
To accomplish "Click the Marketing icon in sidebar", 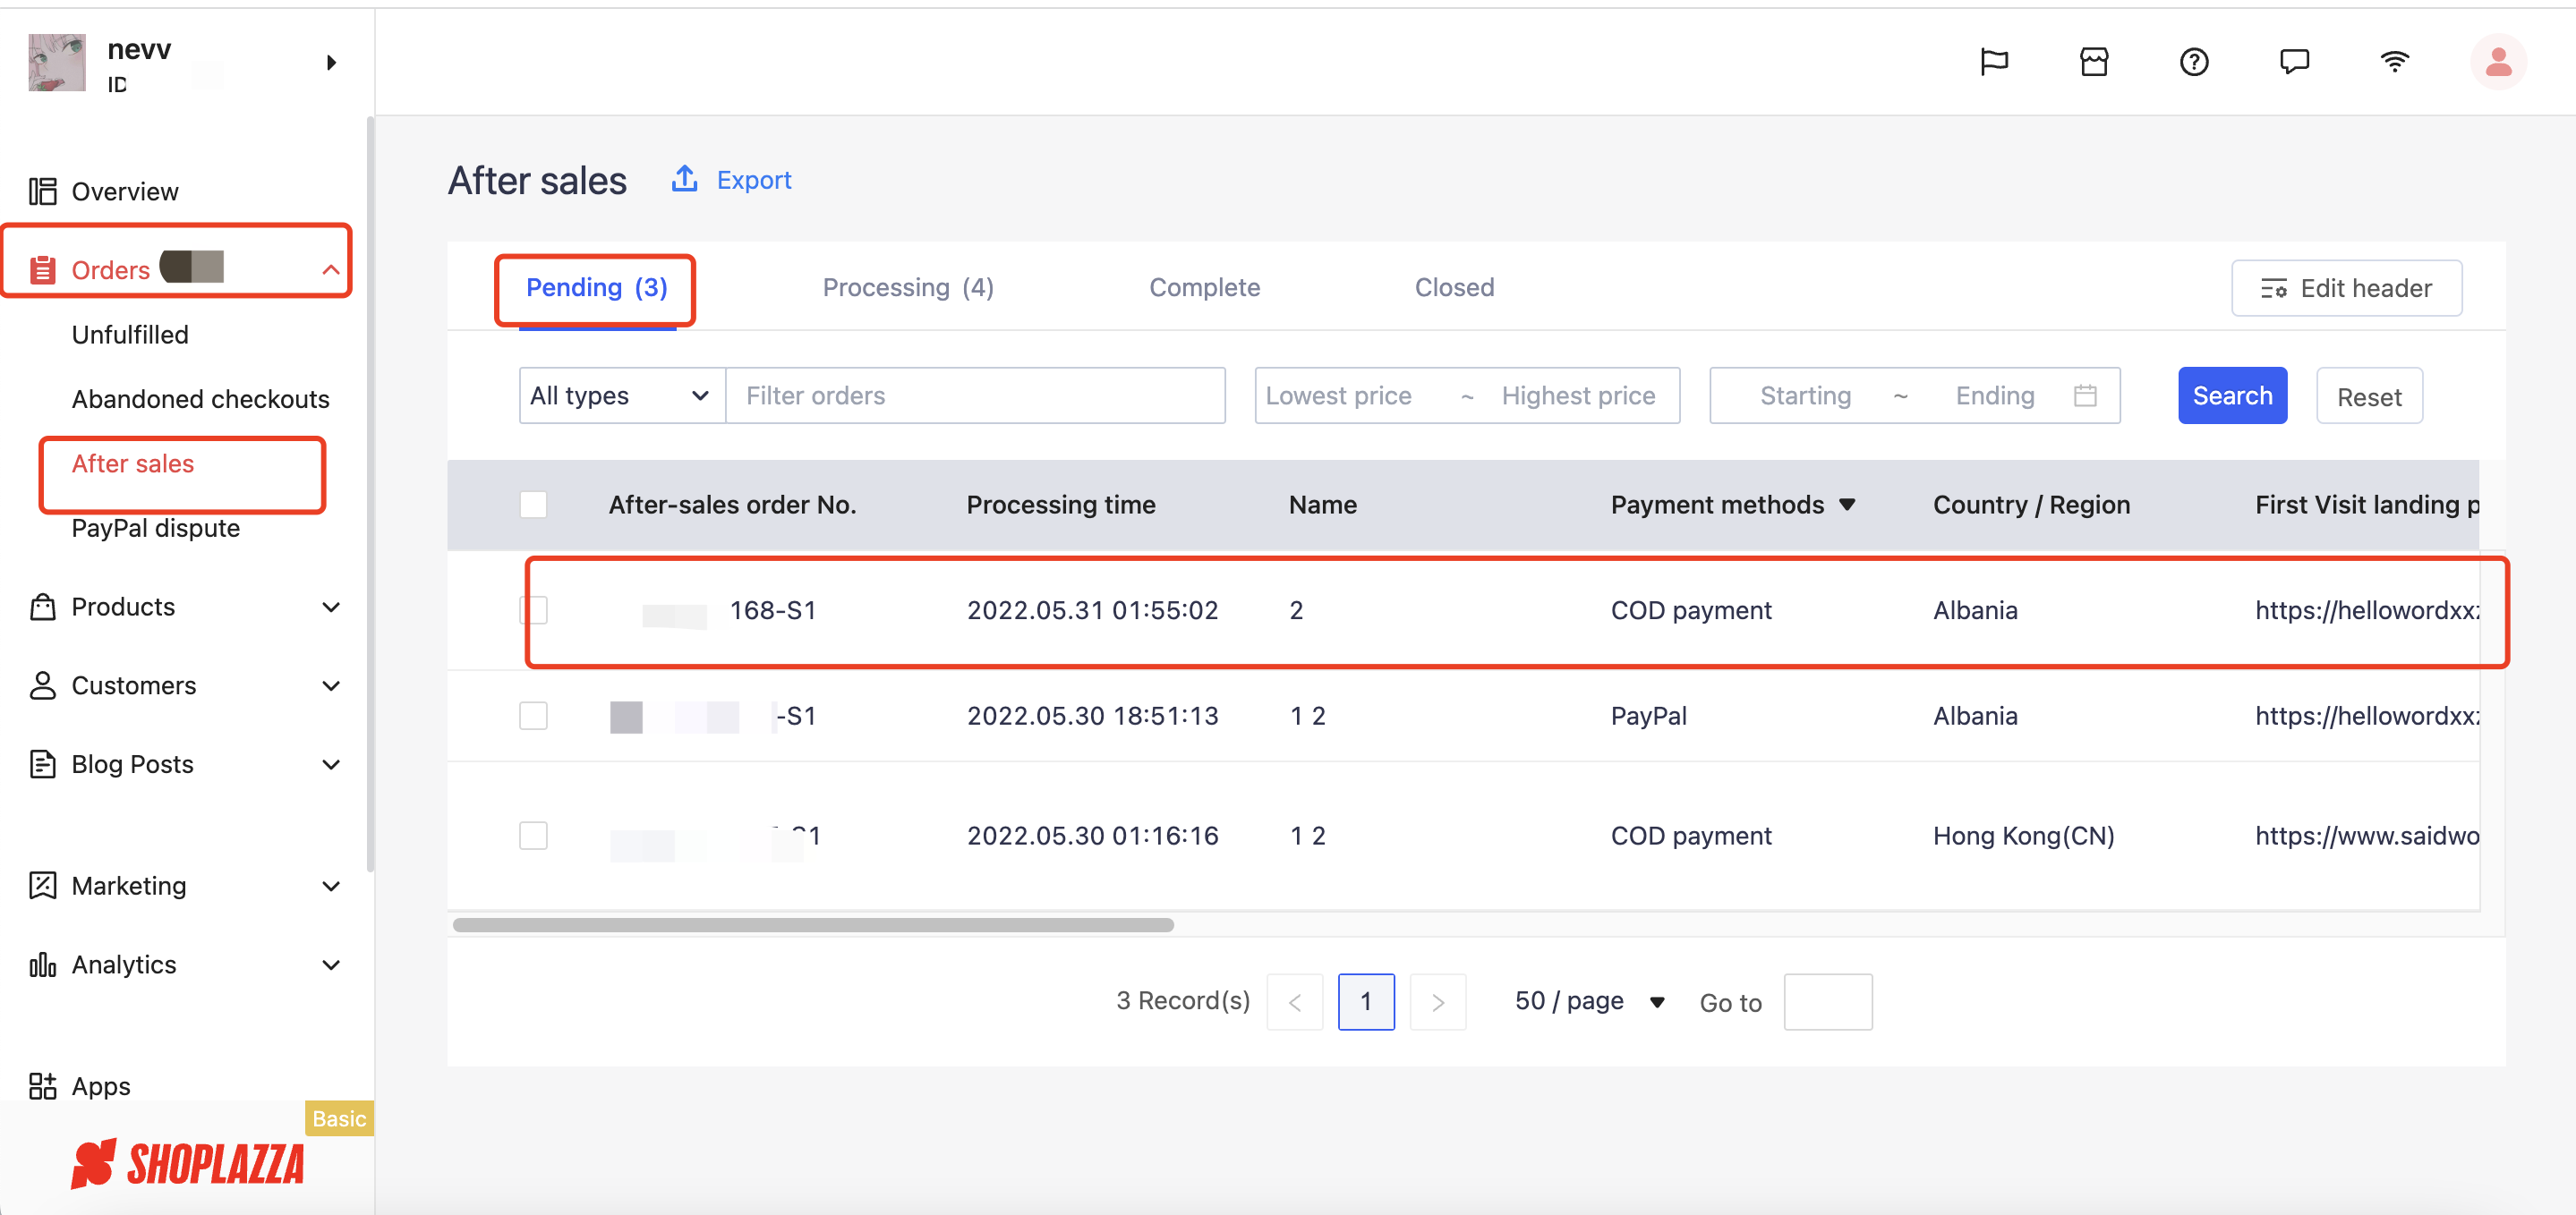I will click(42, 886).
